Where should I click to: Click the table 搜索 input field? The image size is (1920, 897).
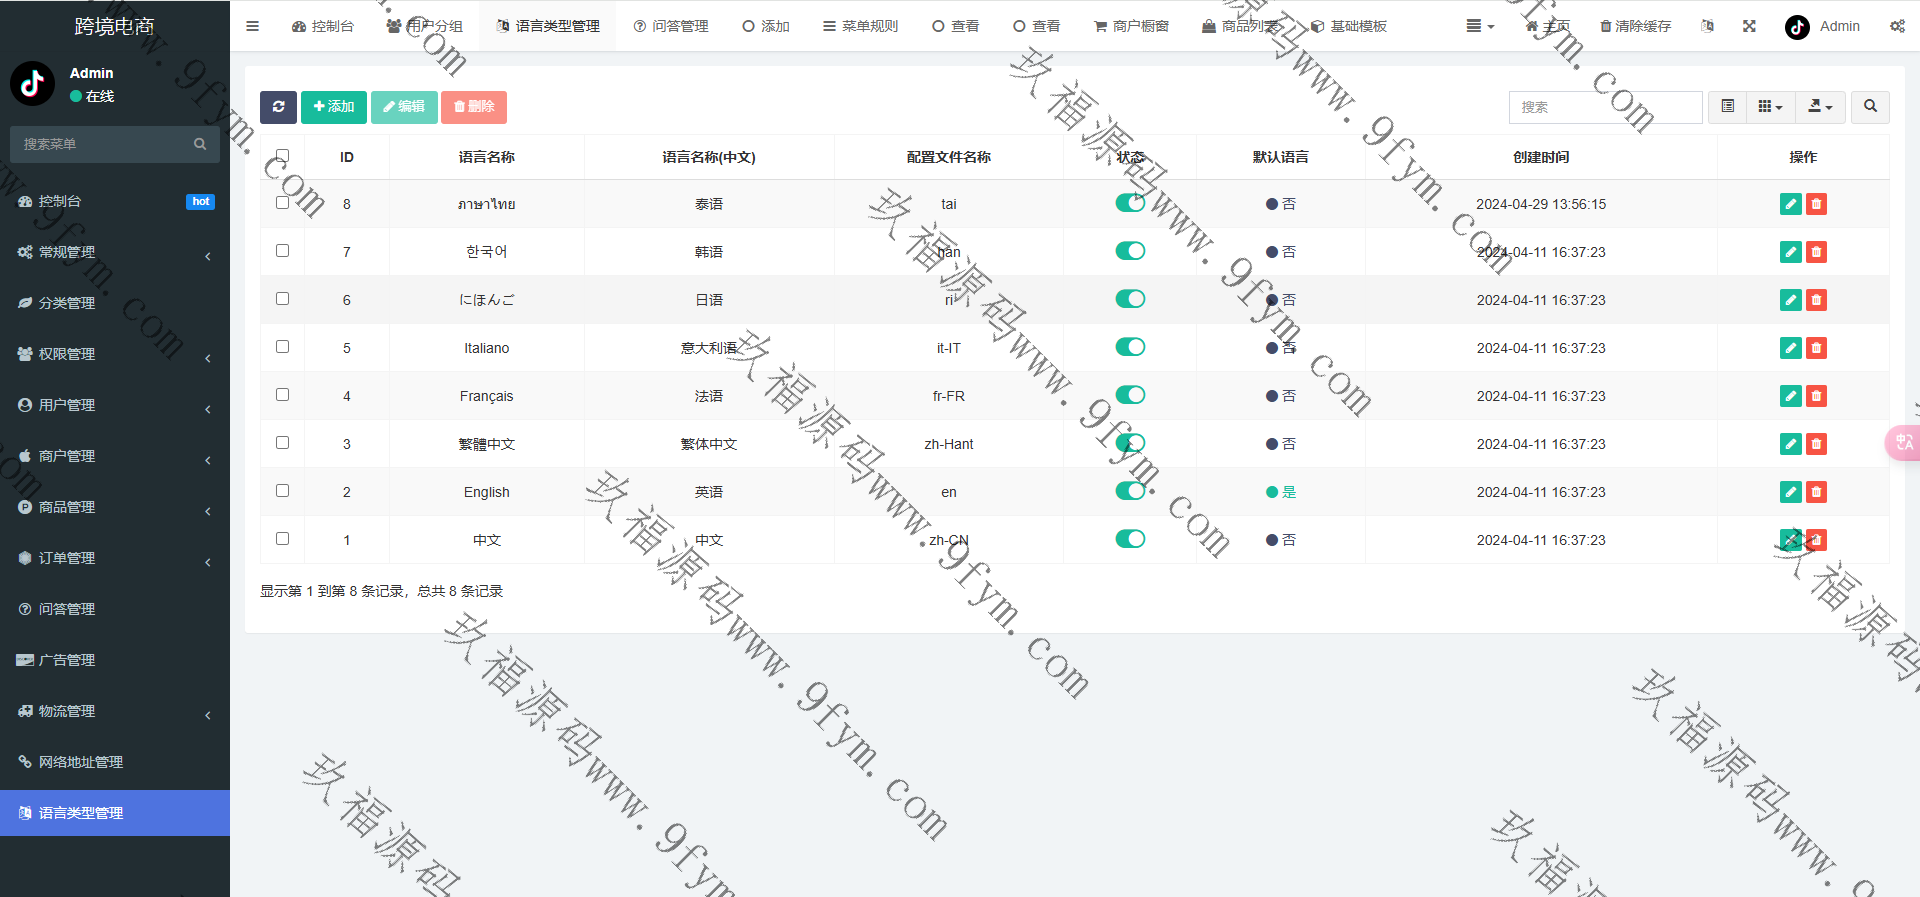pyautogui.click(x=1605, y=107)
